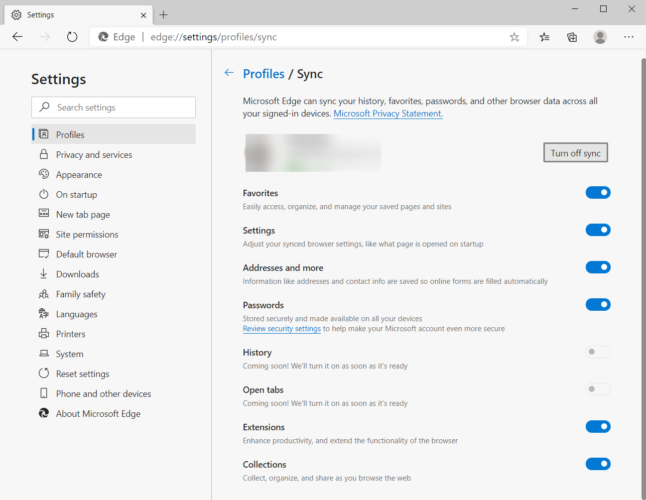Click the Default browser icon
The image size is (646, 500).
[x=44, y=253]
